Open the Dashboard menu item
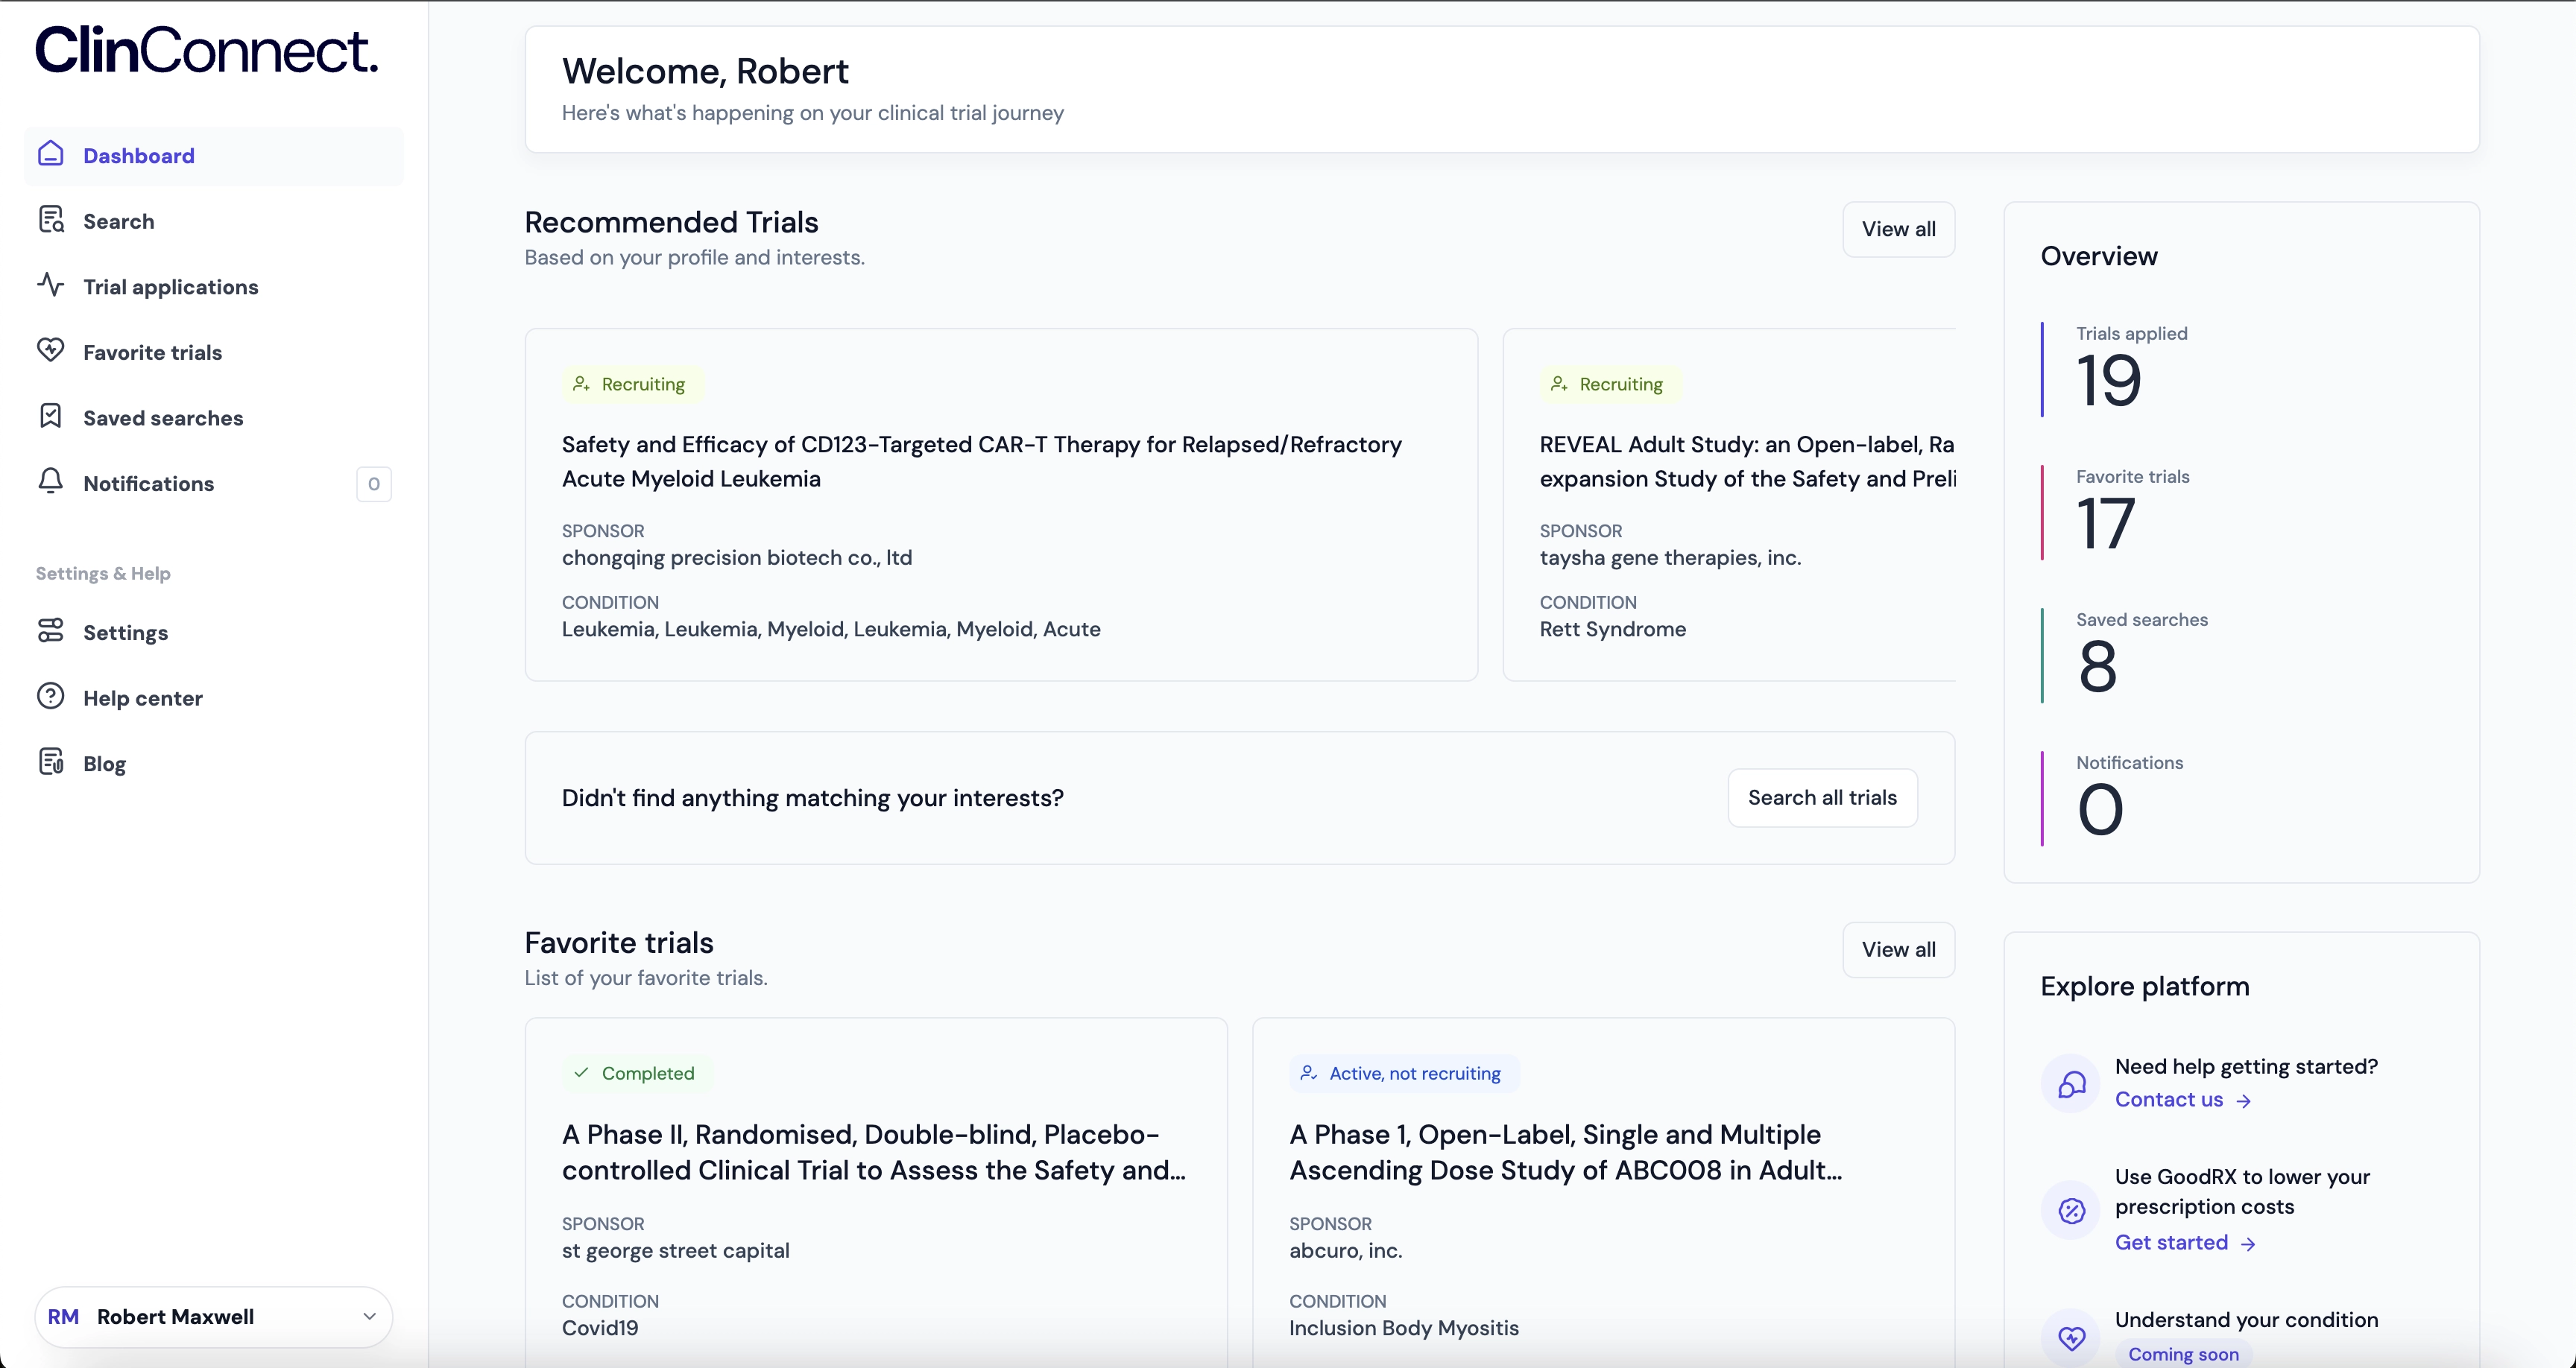The width and height of the screenshot is (2576, 1368). 214,155
